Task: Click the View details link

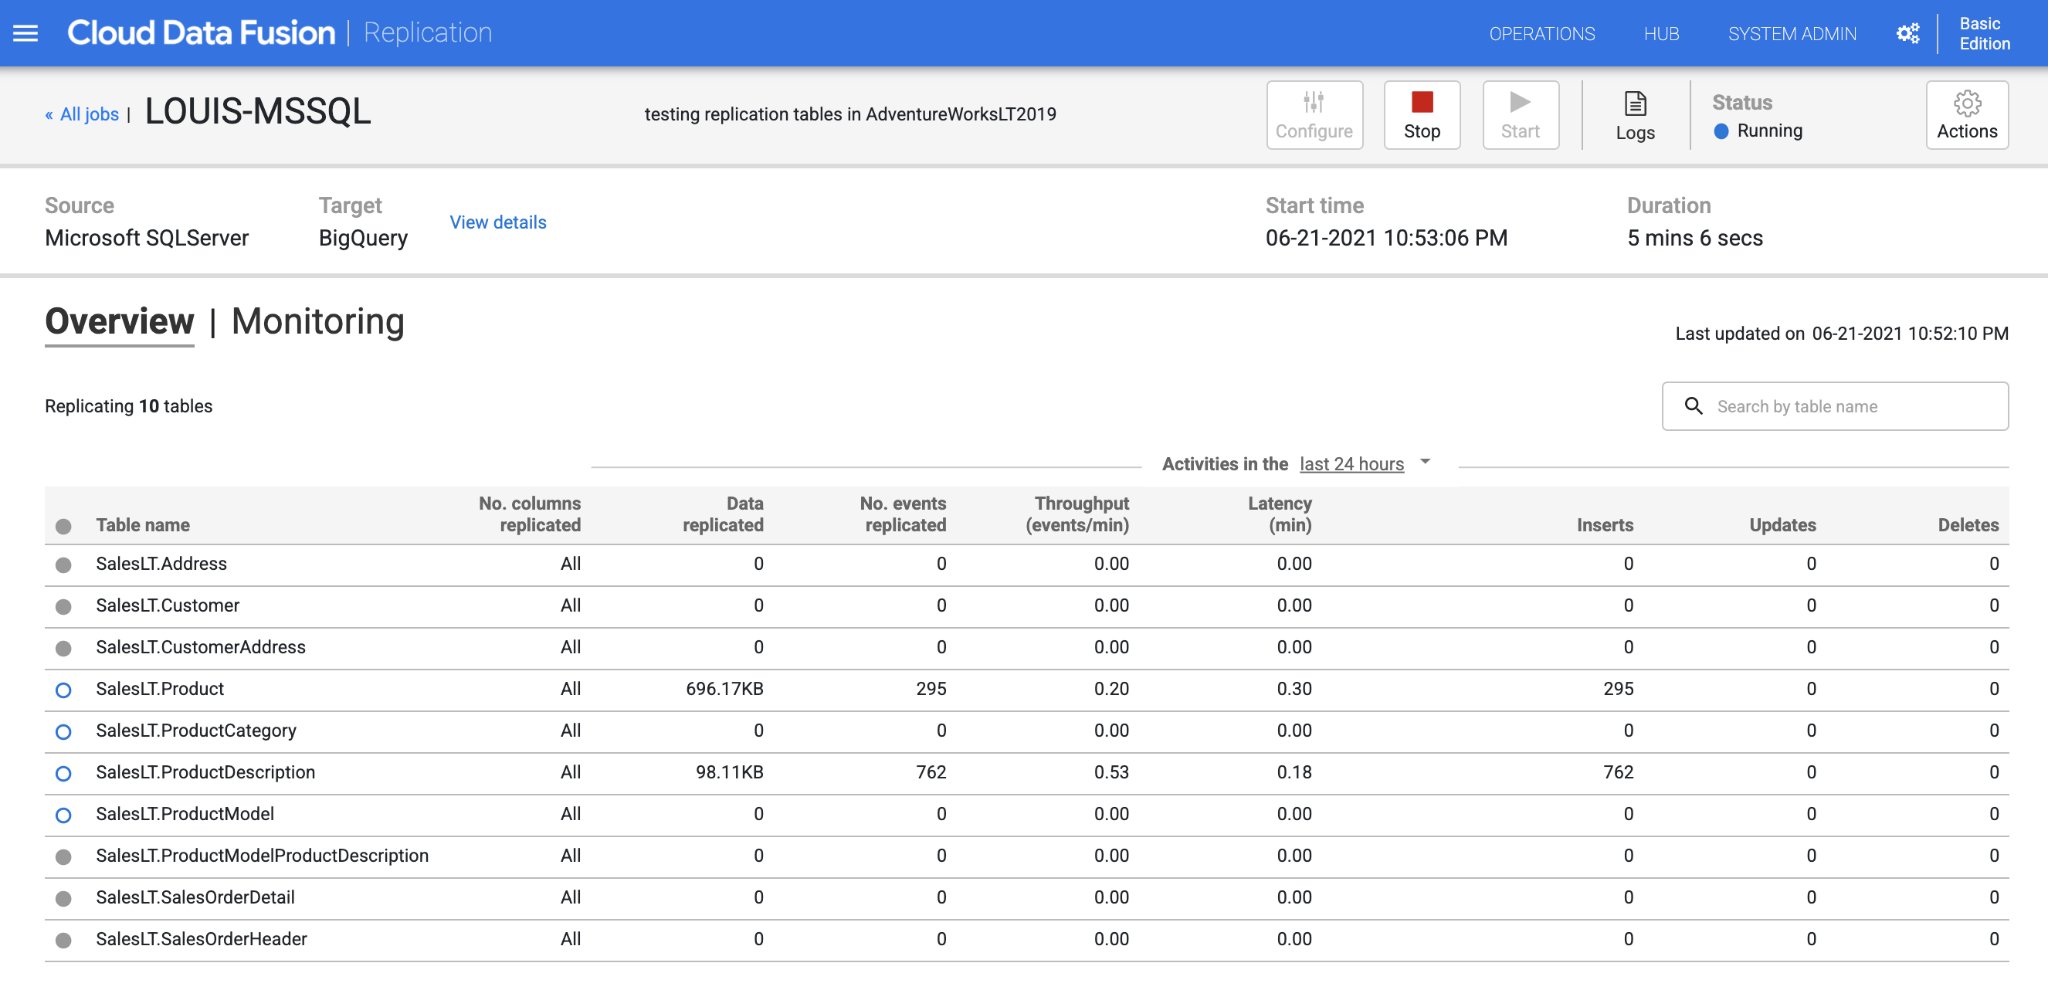Action: [497, 222]
